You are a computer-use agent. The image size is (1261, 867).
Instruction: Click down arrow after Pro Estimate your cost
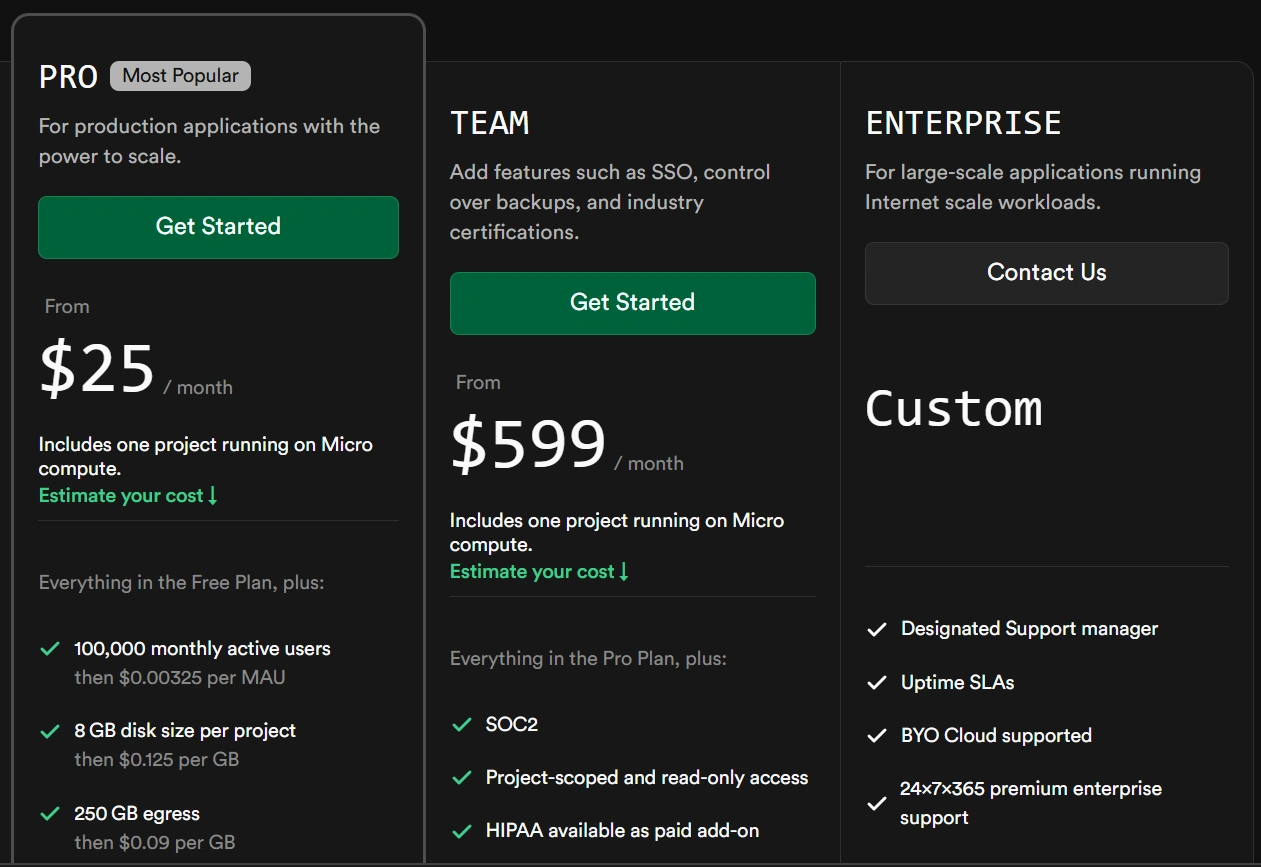point(212,496)
